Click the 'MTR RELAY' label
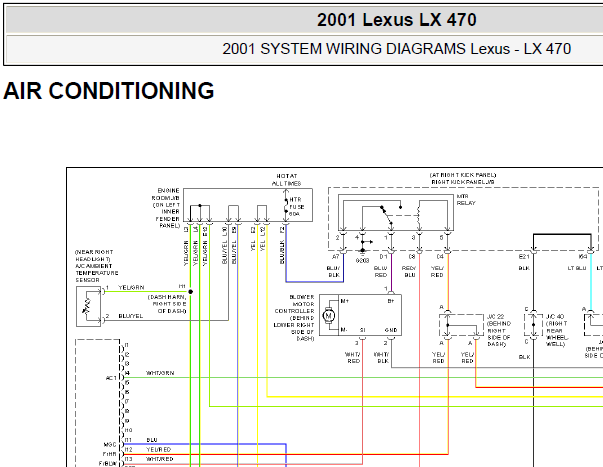Image resolution: width=603 pixels, height=467 pixels. pyautogui.click(x=466, y=199)
